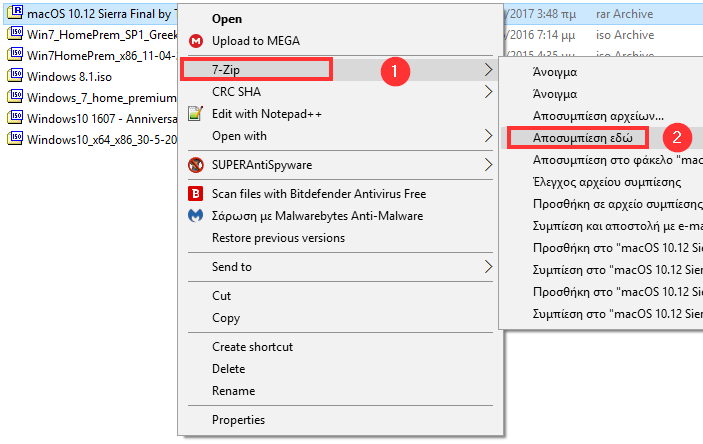The width and height of the screenshot is (703, 444).
Task: Choose Scan files with Bitdefender Antivirus Free
Action: (319, 194)
